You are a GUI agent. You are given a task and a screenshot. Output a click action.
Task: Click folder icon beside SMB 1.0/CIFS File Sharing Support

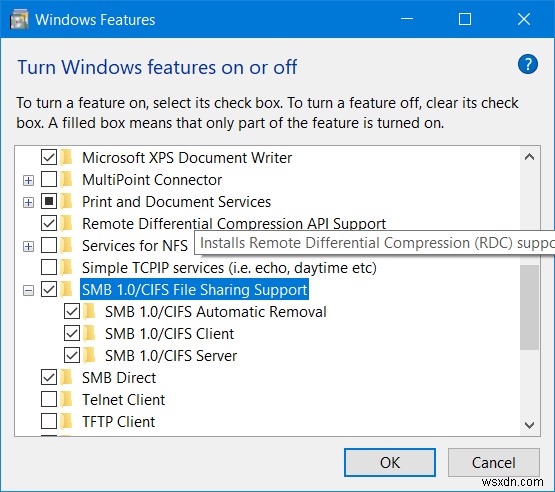click(67, 289)
